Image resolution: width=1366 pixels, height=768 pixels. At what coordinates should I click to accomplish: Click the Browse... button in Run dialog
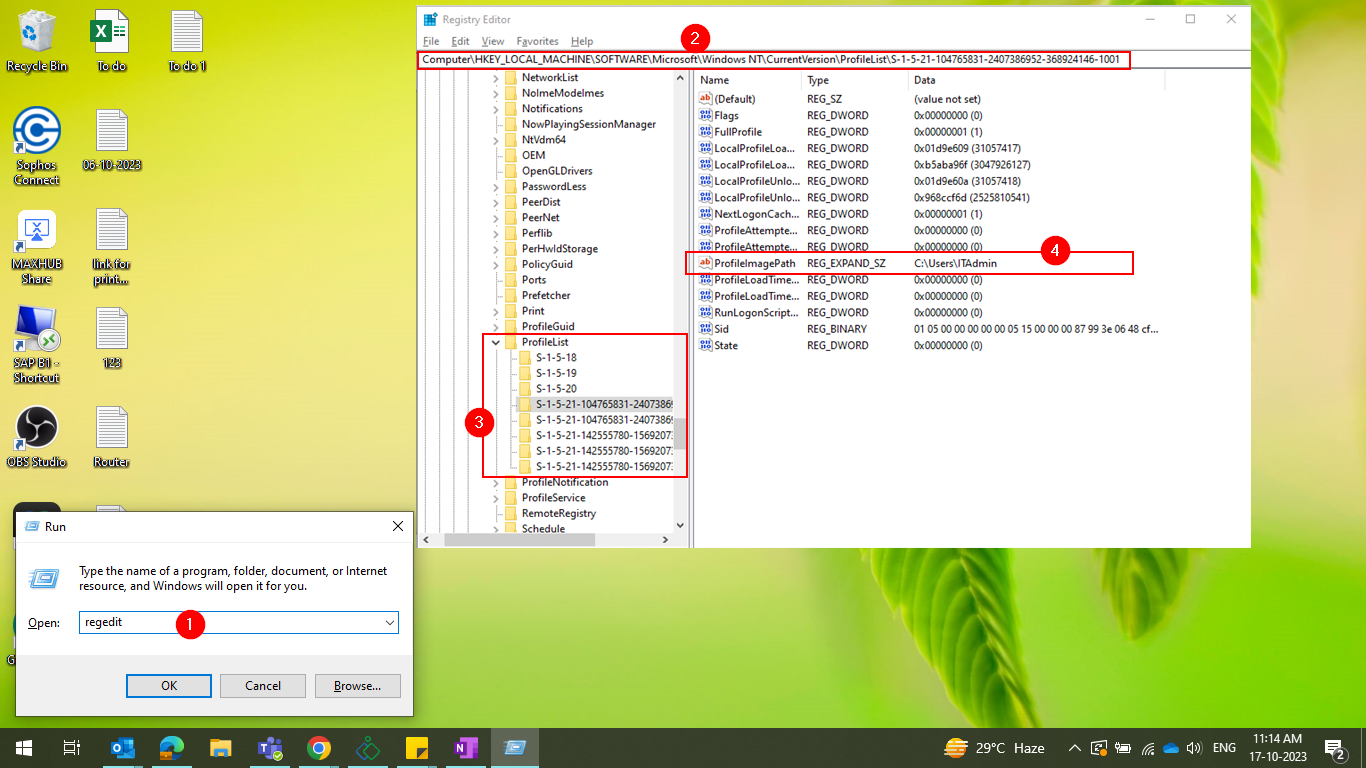pyautogui.click(x=357, y=686)
